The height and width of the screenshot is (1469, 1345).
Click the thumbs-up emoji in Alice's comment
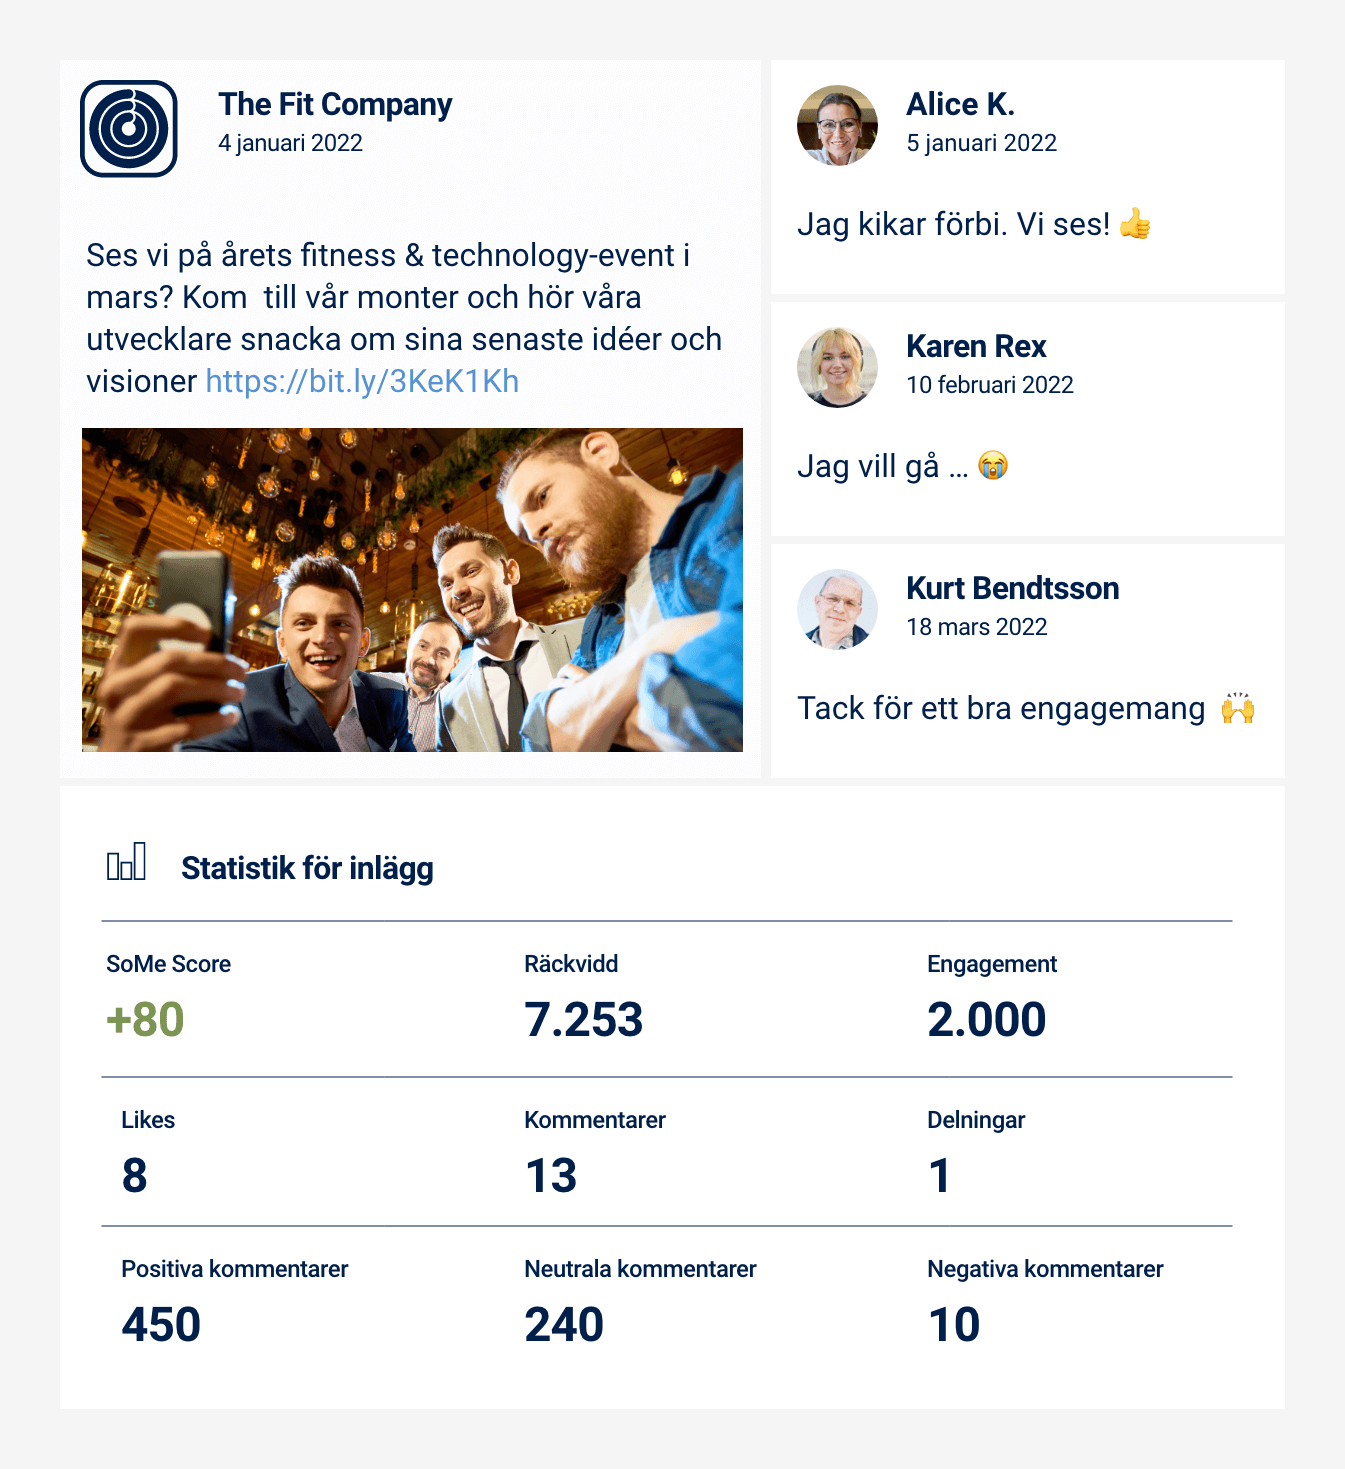(x=1135, y=224)
